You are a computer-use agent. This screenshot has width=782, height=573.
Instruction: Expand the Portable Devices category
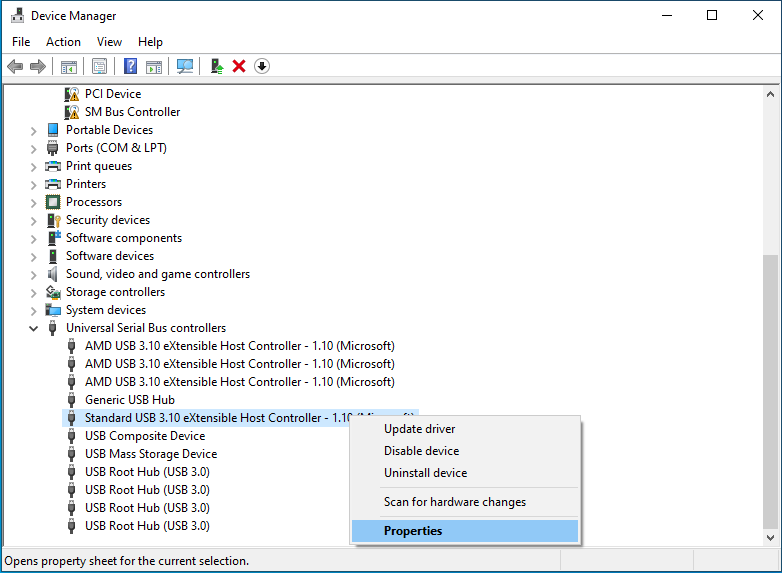(34, 130)
